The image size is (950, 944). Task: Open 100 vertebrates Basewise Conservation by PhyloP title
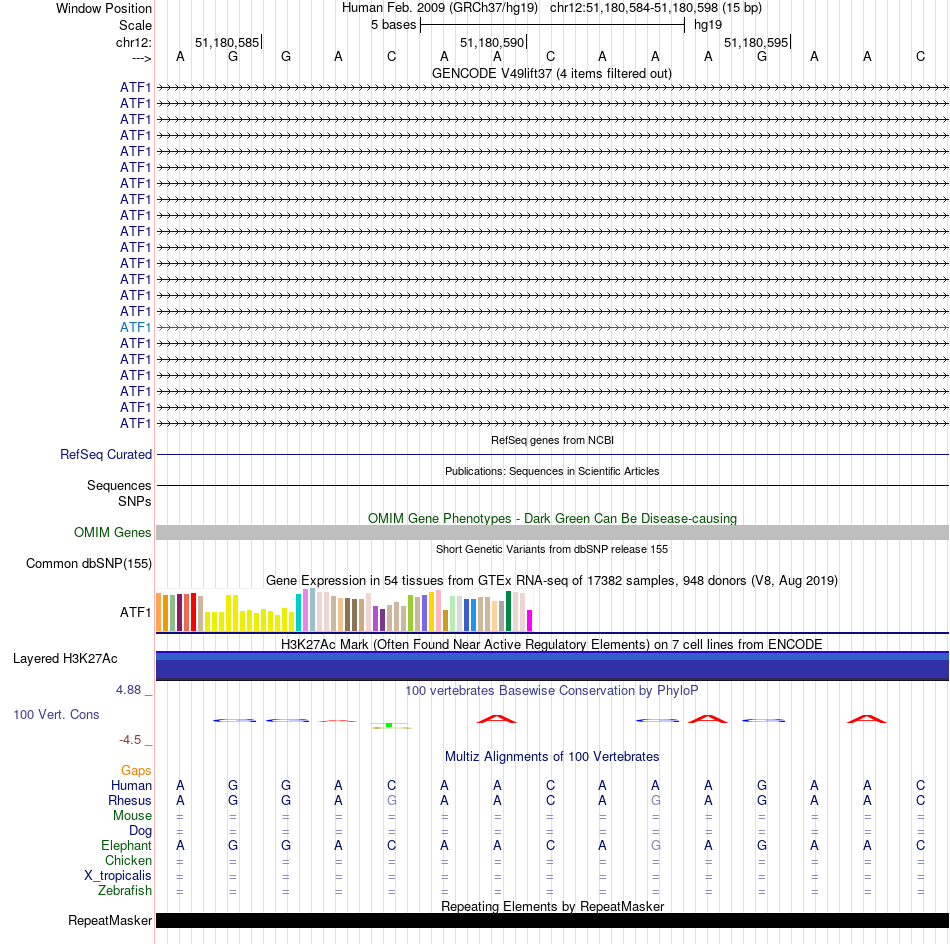point(551,690)
